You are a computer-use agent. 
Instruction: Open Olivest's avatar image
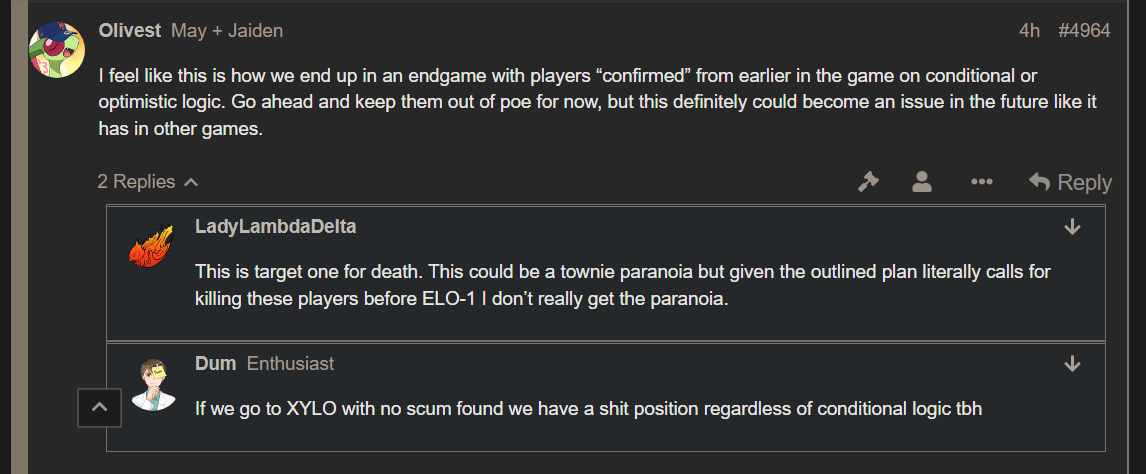56,50
